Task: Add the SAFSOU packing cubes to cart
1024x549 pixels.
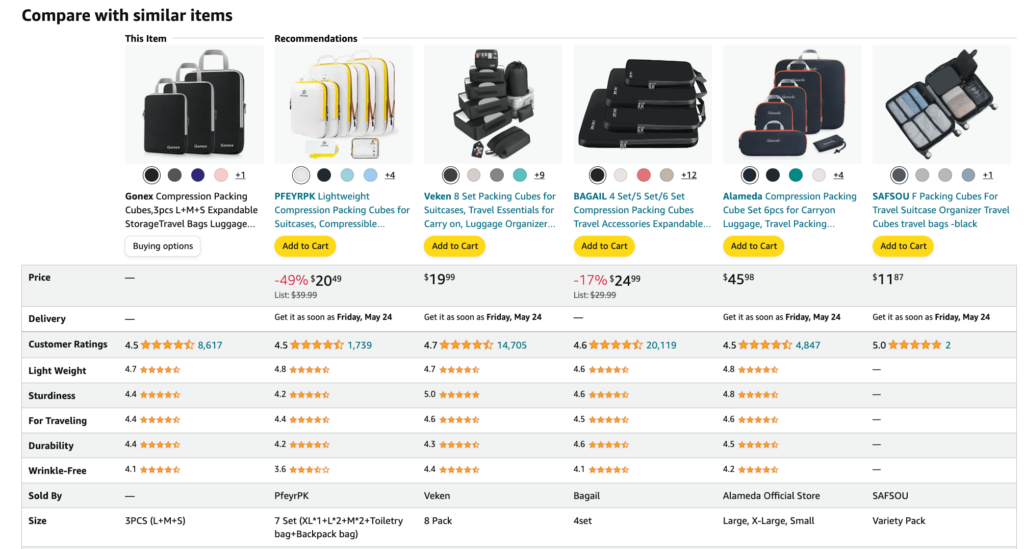Action: point(903,246)
